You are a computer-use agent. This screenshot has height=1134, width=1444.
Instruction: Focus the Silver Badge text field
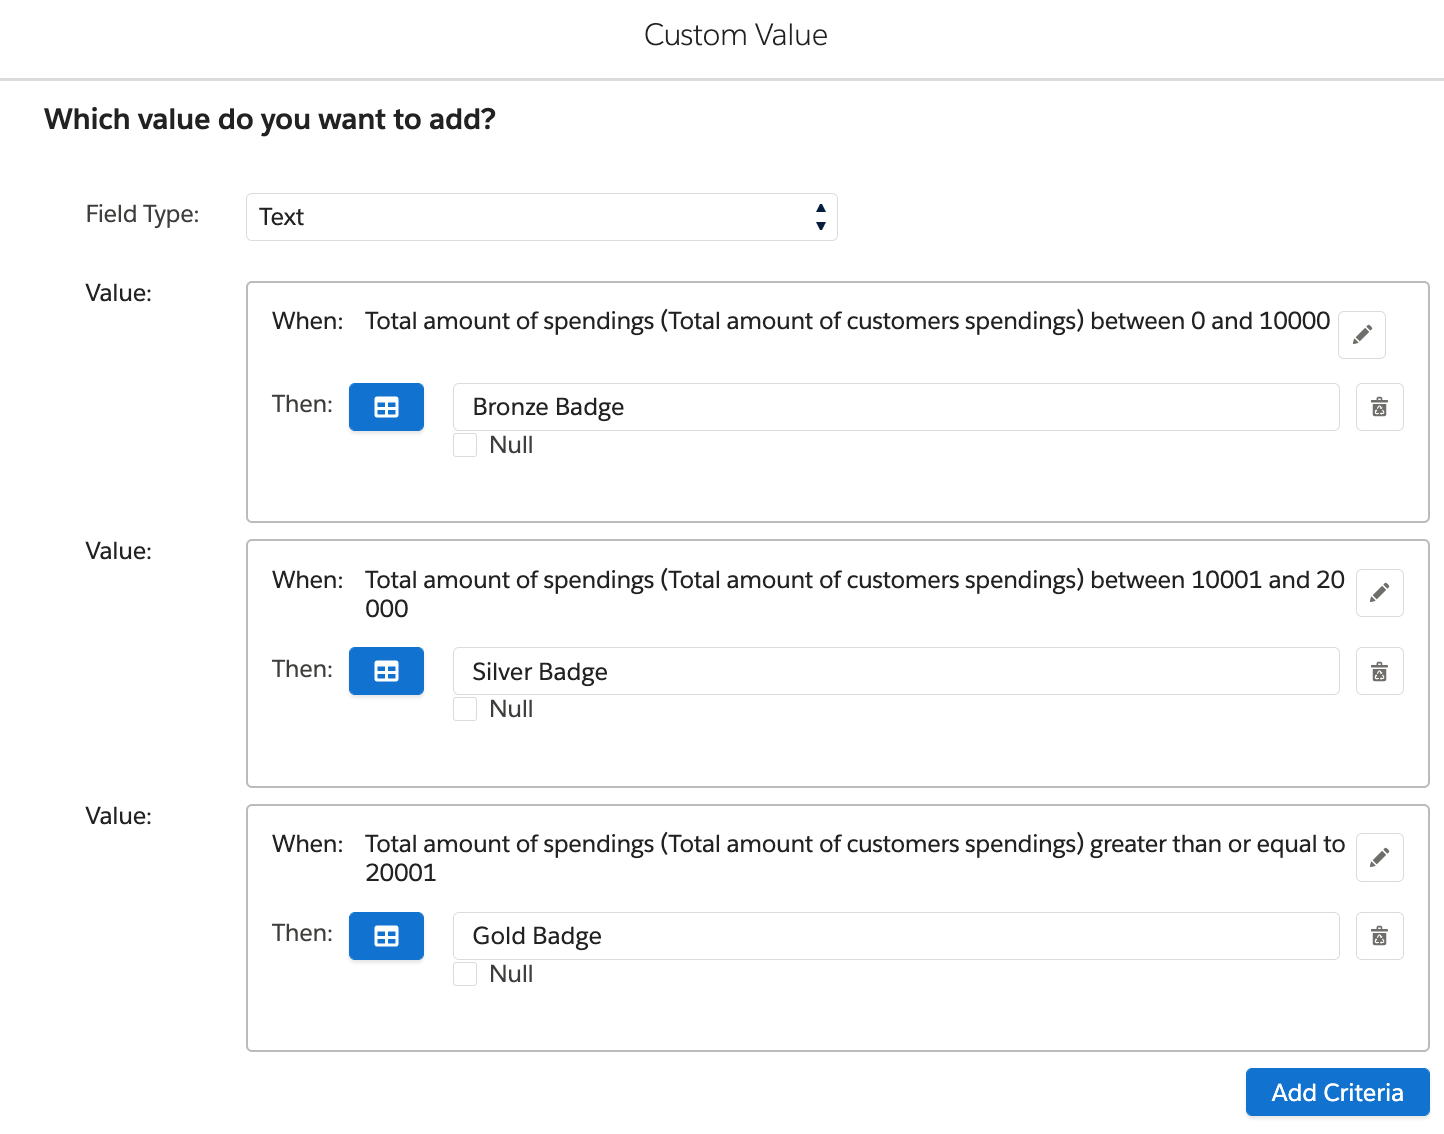click(896, 671)
